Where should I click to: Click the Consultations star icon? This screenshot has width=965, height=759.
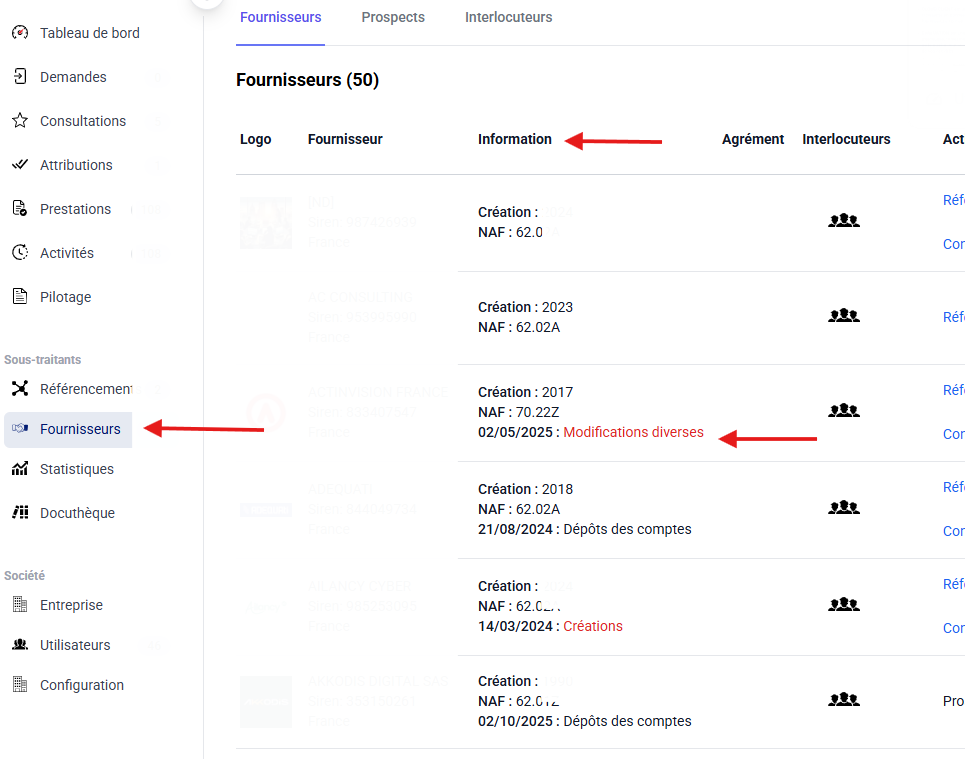[20, 121]
